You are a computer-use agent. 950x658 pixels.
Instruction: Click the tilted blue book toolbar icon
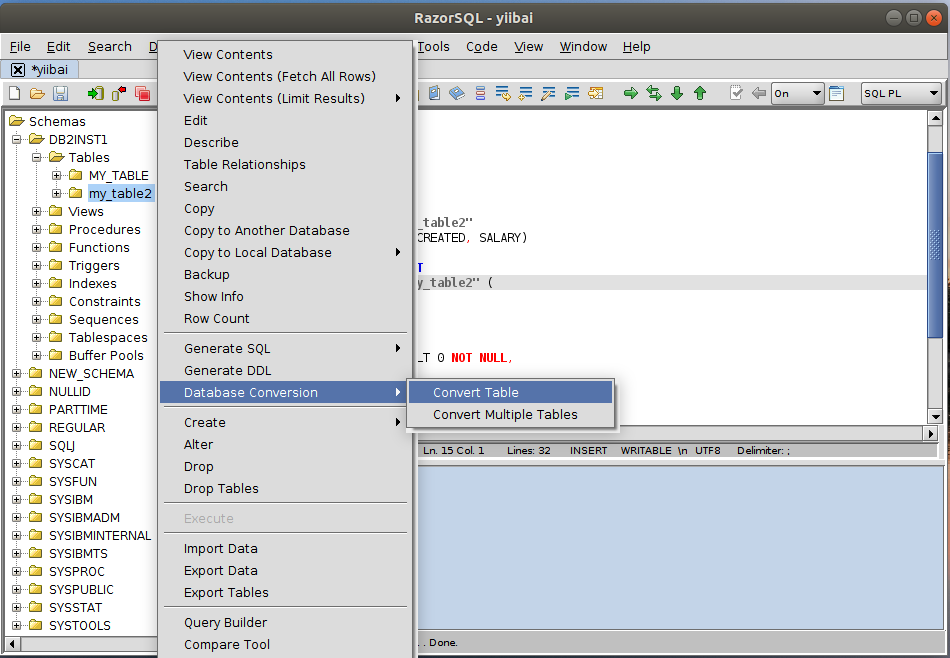[457, 93]
